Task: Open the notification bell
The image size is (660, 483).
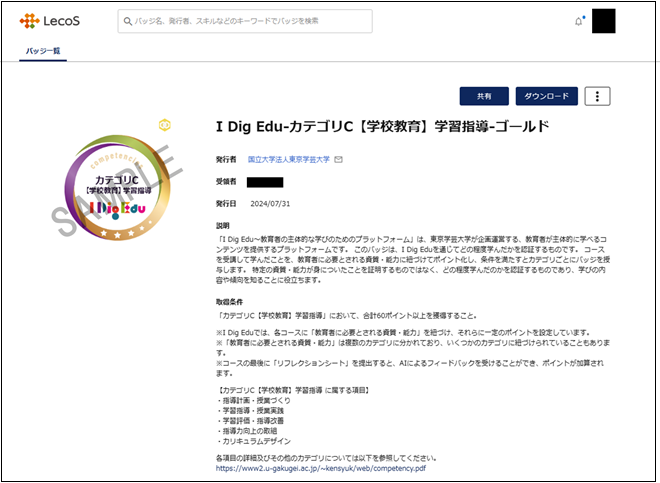Action: tap(579, 21)
